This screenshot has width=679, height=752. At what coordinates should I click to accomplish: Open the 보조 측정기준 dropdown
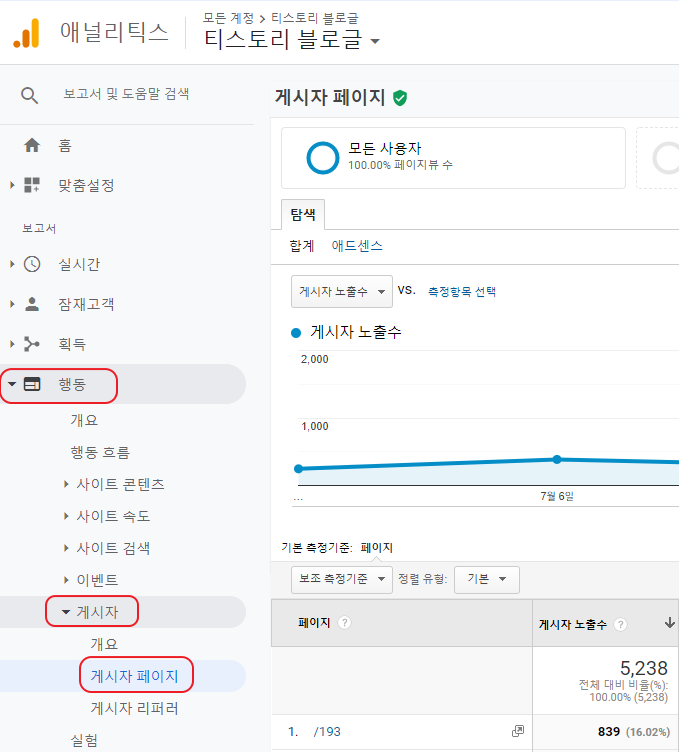tap(342, 579)
